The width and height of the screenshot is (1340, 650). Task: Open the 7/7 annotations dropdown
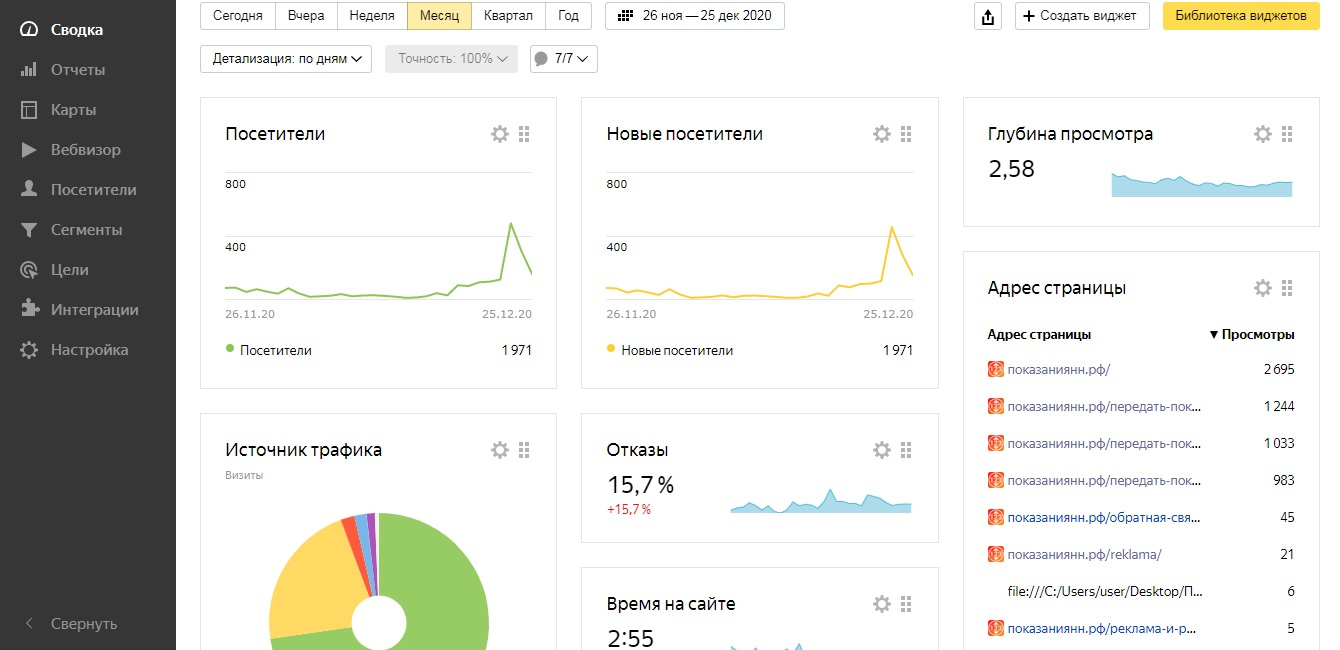point(564,59)
